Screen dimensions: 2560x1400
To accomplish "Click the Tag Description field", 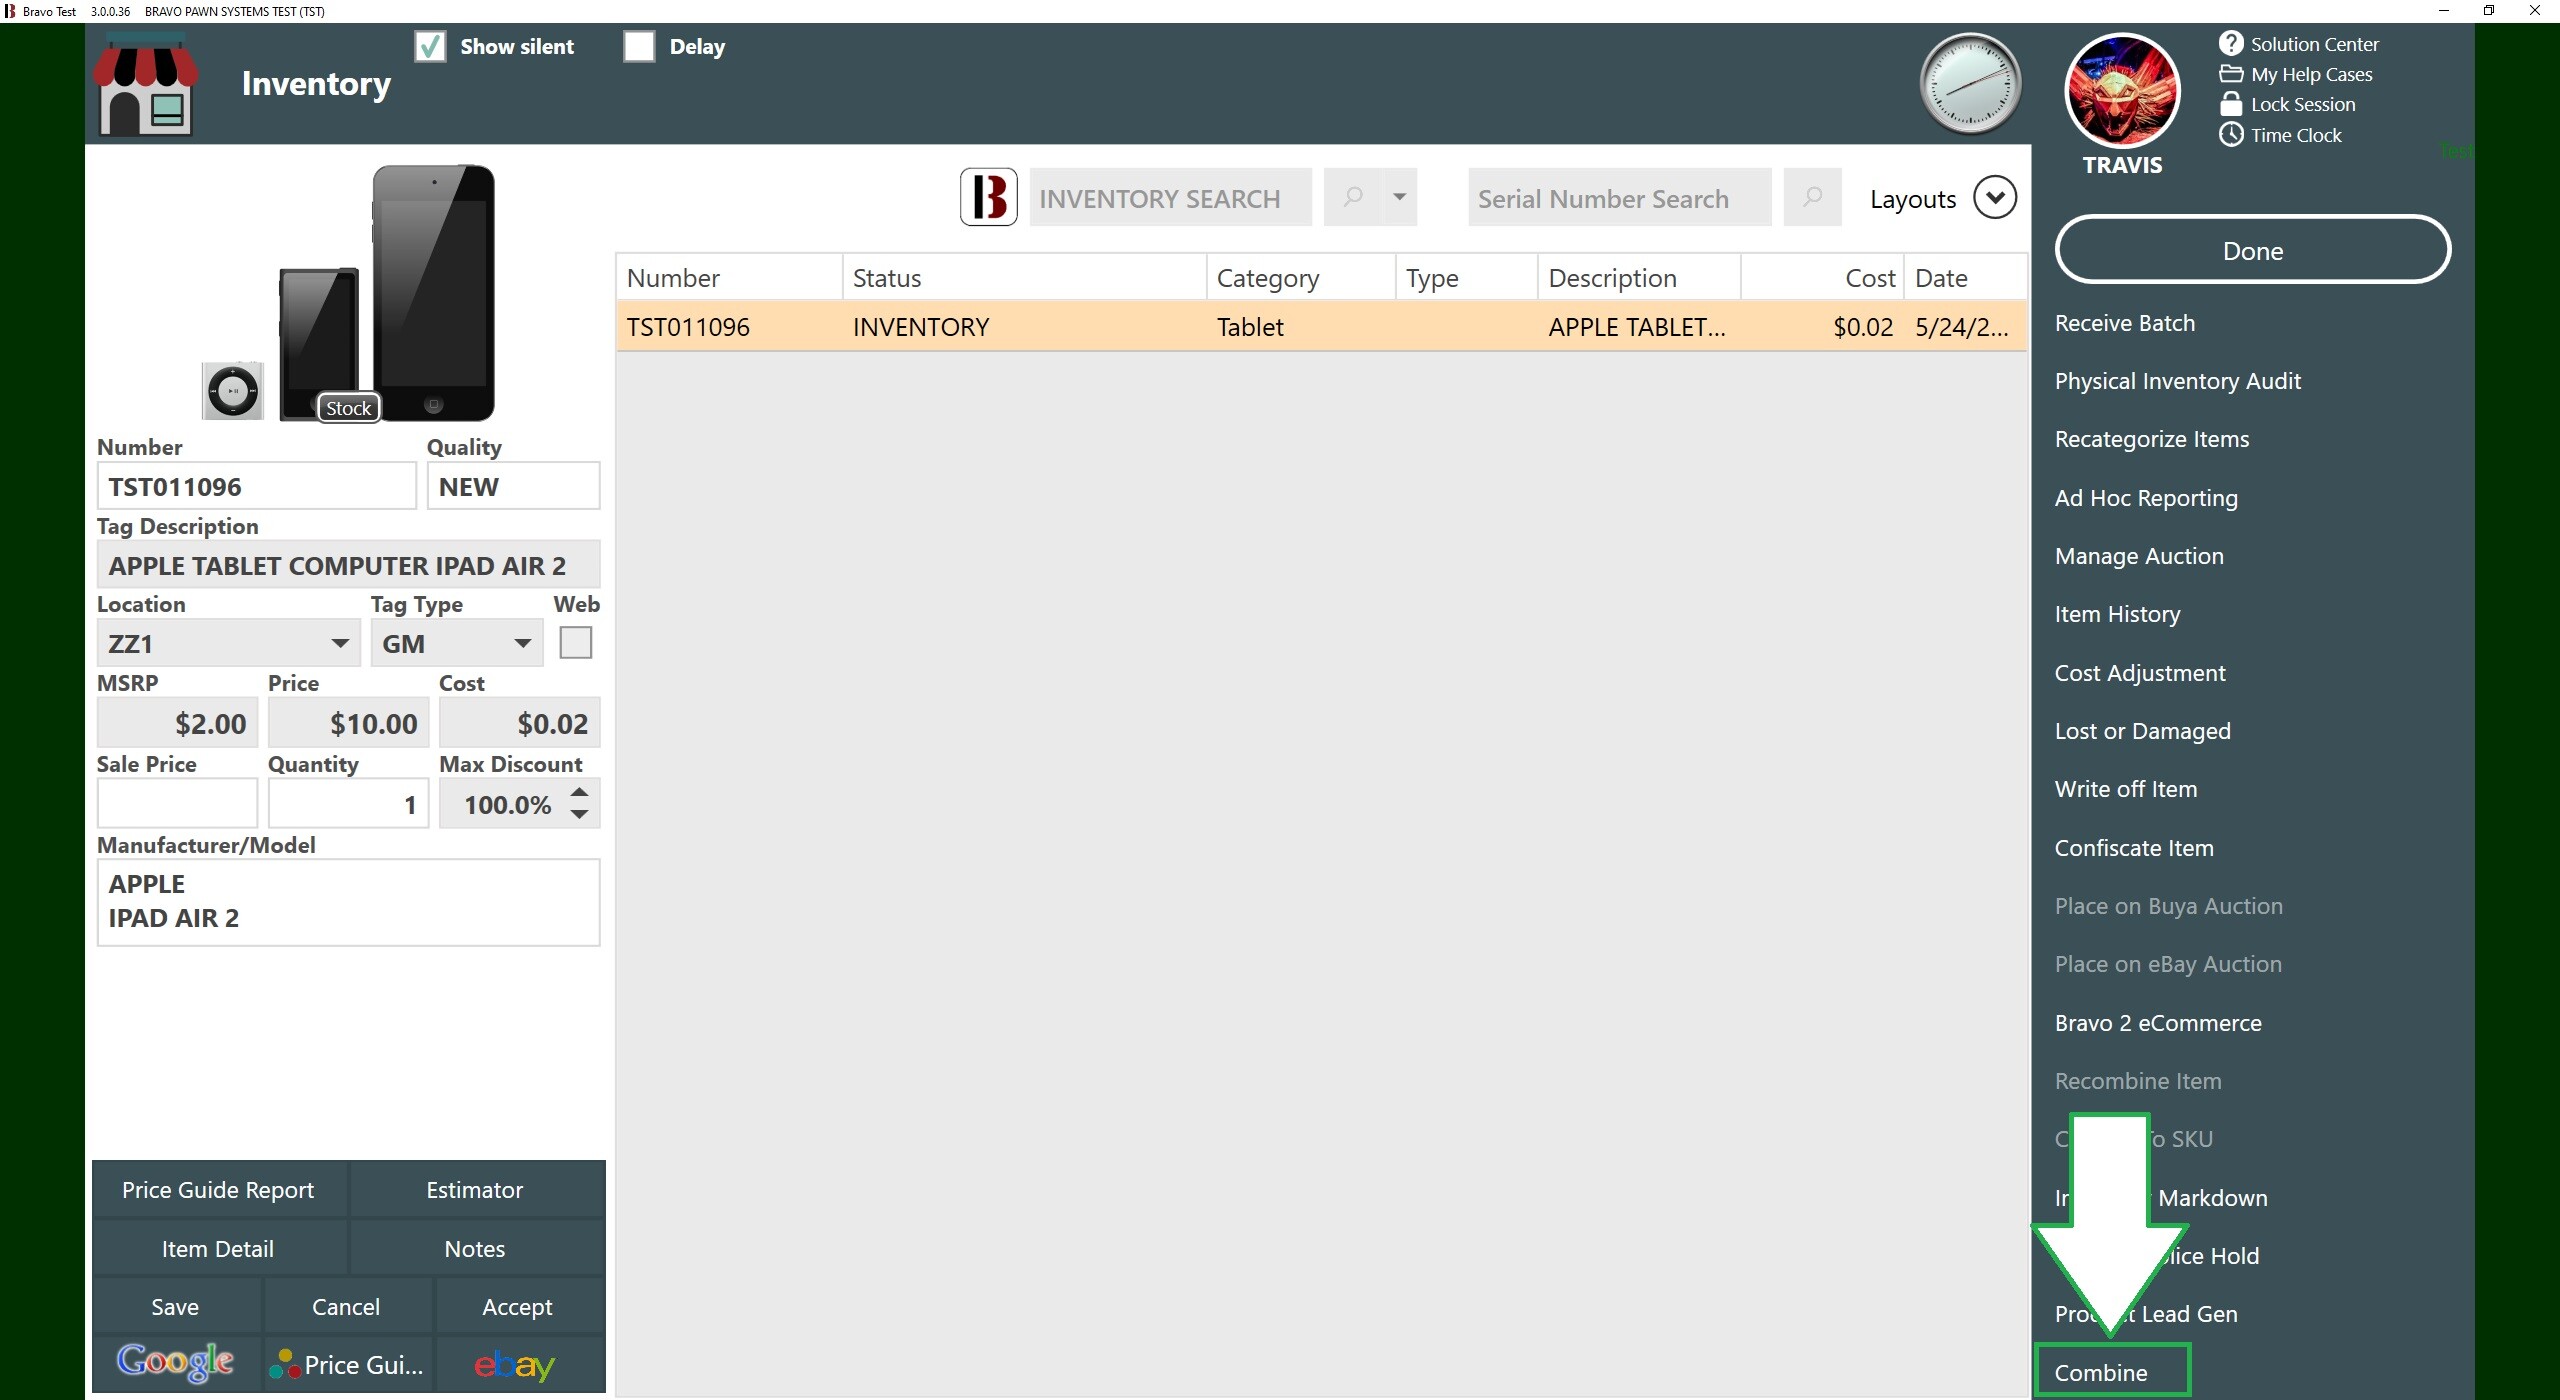I will (x=348, y=565).
